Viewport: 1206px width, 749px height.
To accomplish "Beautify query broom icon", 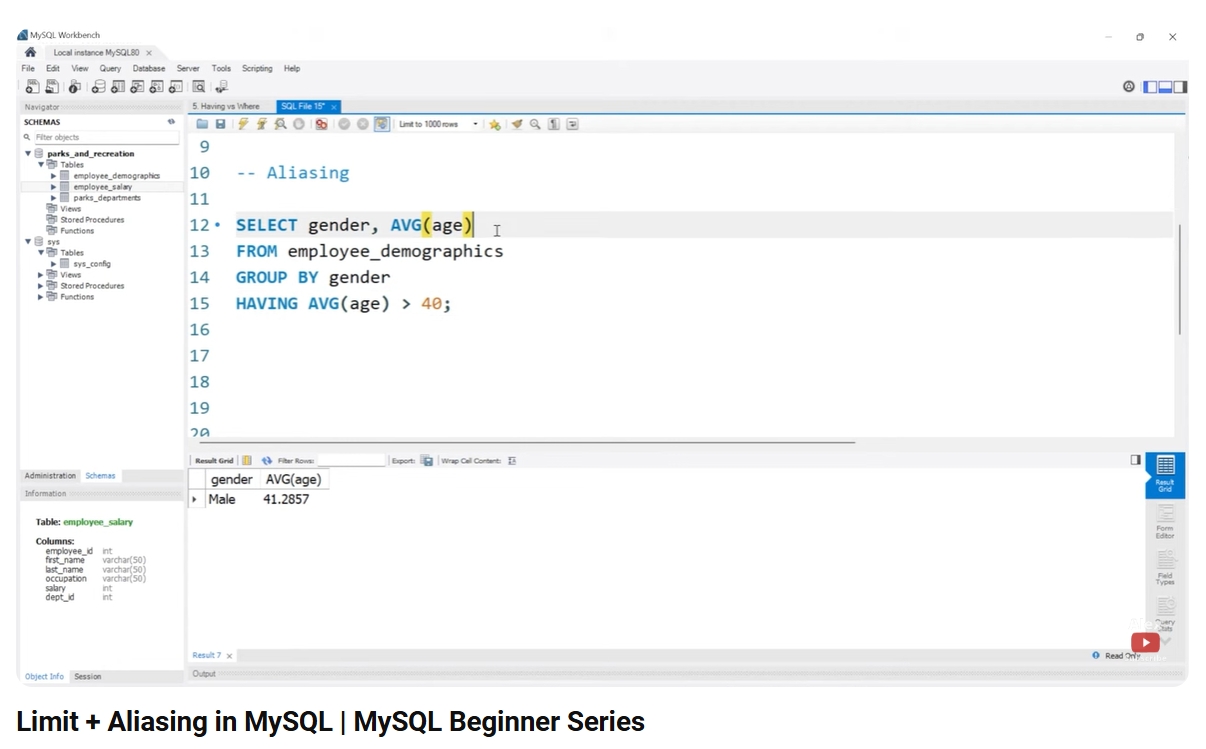I will [x=517, y=124].
